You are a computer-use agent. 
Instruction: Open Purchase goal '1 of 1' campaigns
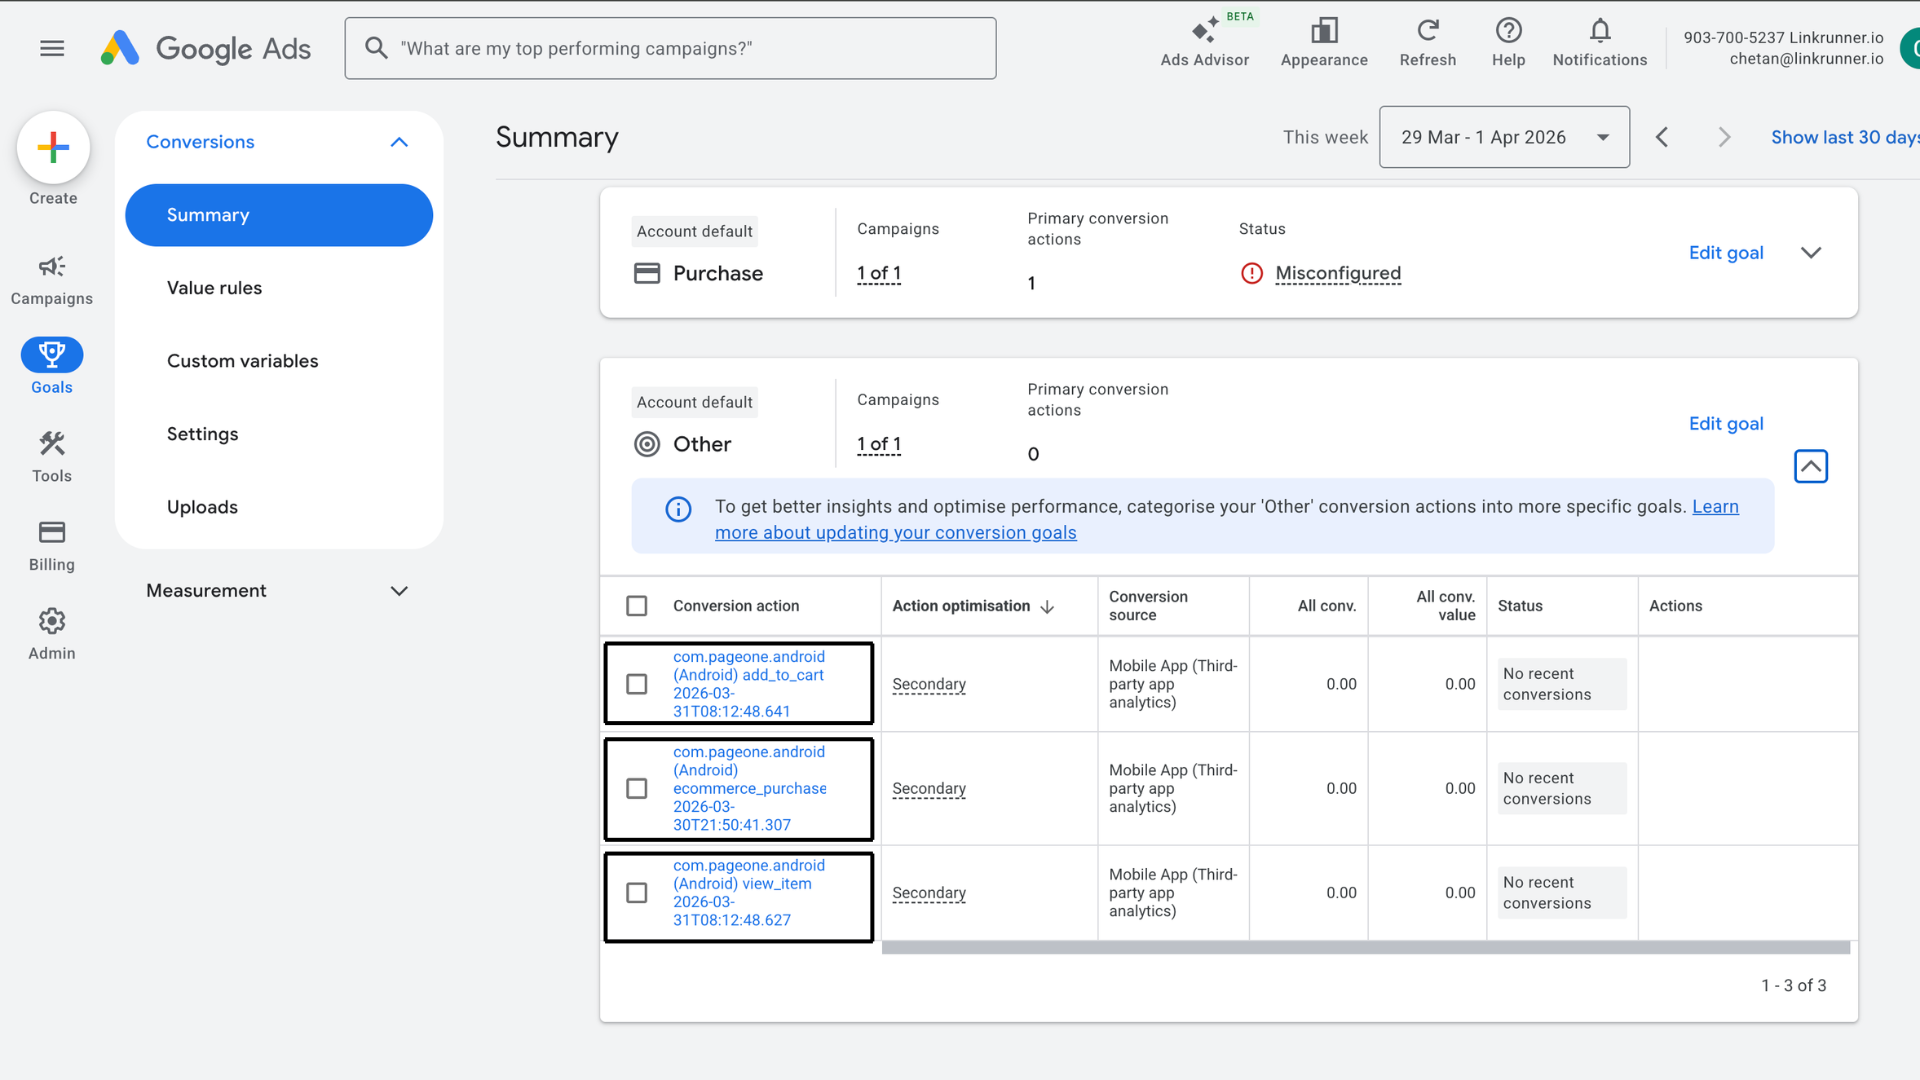(878, 273)
